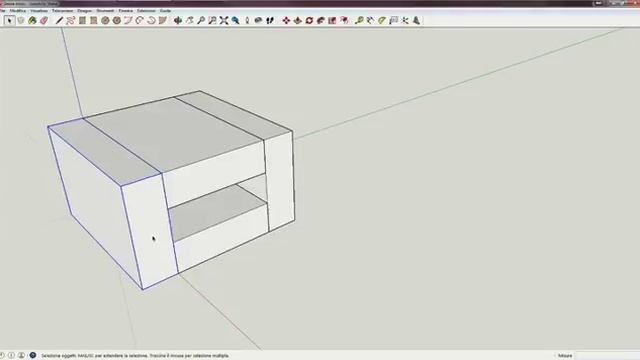Screen dimensions: 640x360
Task: Click the status bar person credits icon
Action: [x=22, y=356]
